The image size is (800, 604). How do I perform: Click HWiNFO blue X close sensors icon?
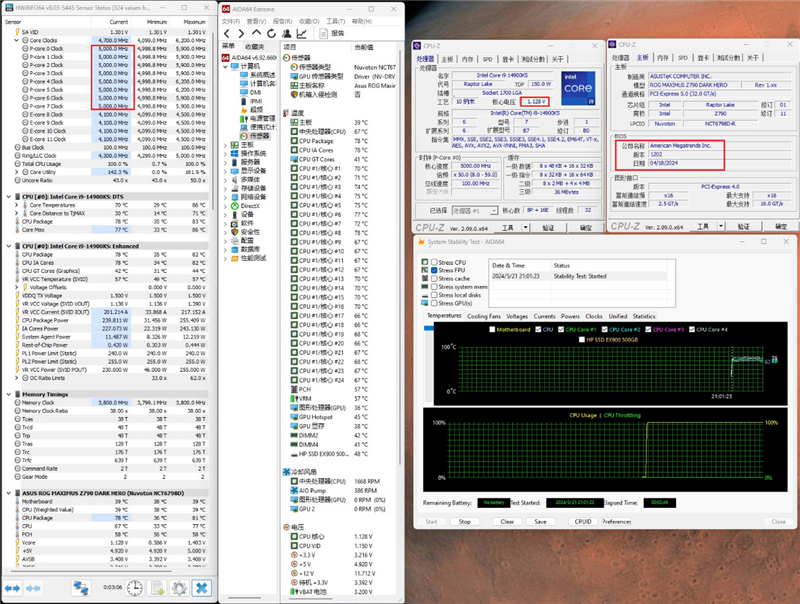[202, 589]
